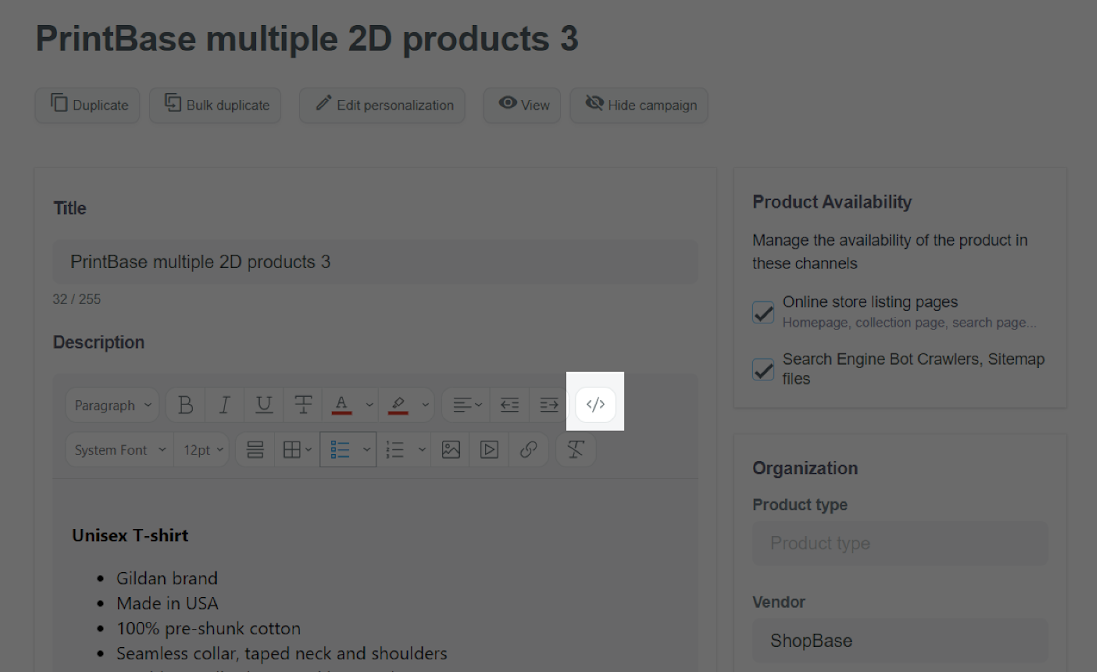Viewport: 1097px width, 672px height.
Task: Open the source code editor
Action: [x=595, y=405]
